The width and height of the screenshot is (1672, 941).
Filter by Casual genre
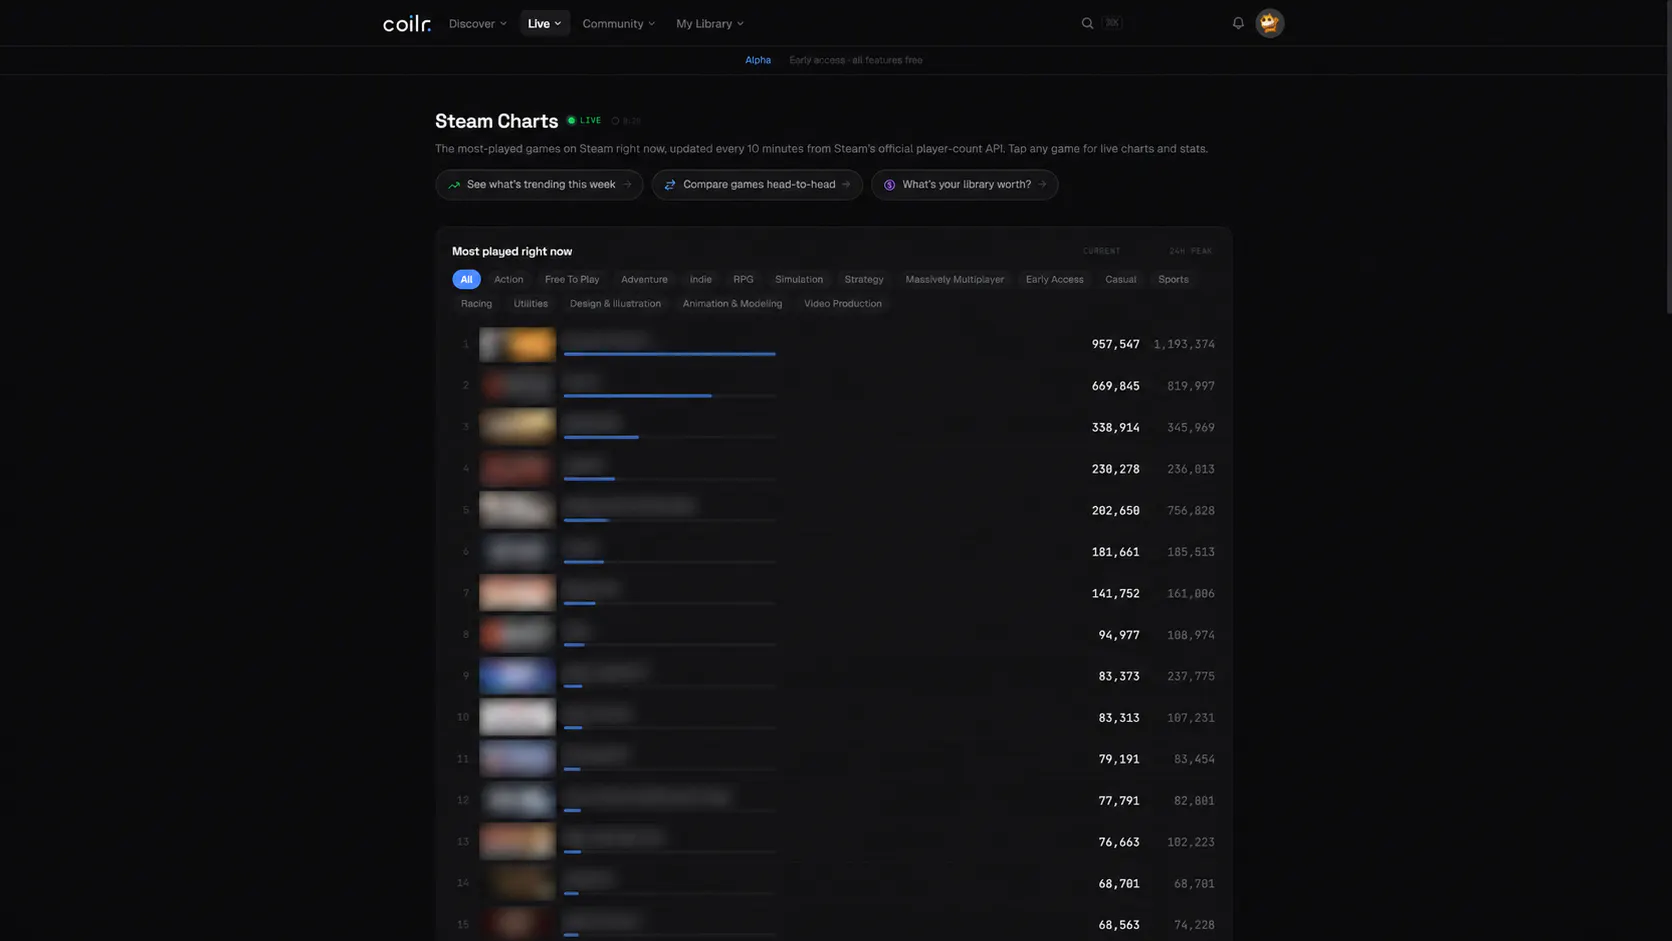tap(1120, 279)
